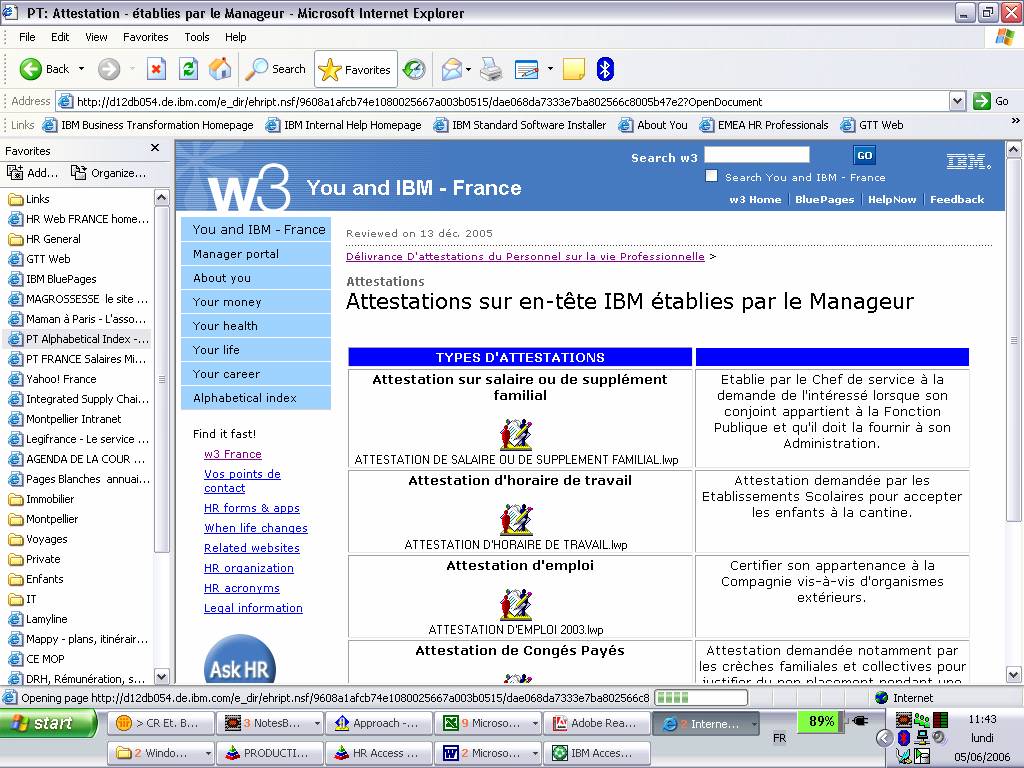Click the blue GO search button
Viewport: 1024px width, 768px height.
pos(864,155)
